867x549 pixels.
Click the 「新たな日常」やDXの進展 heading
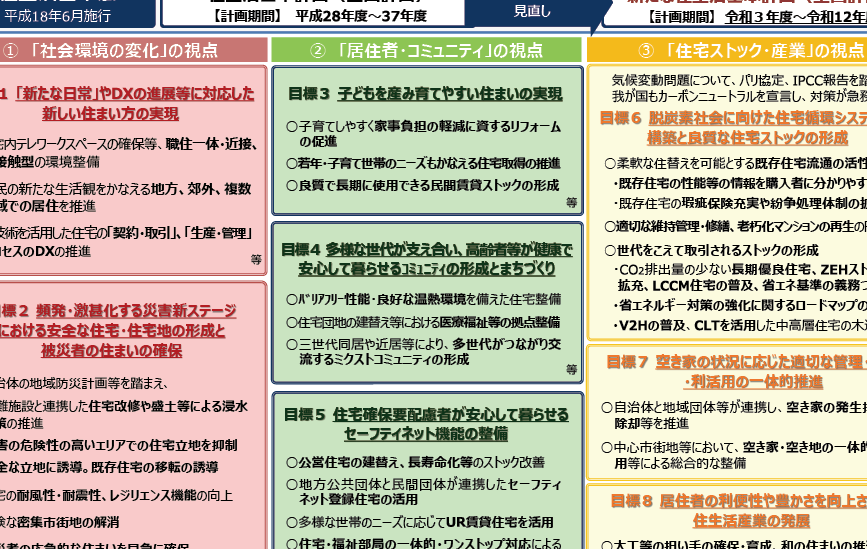[128, 103]
